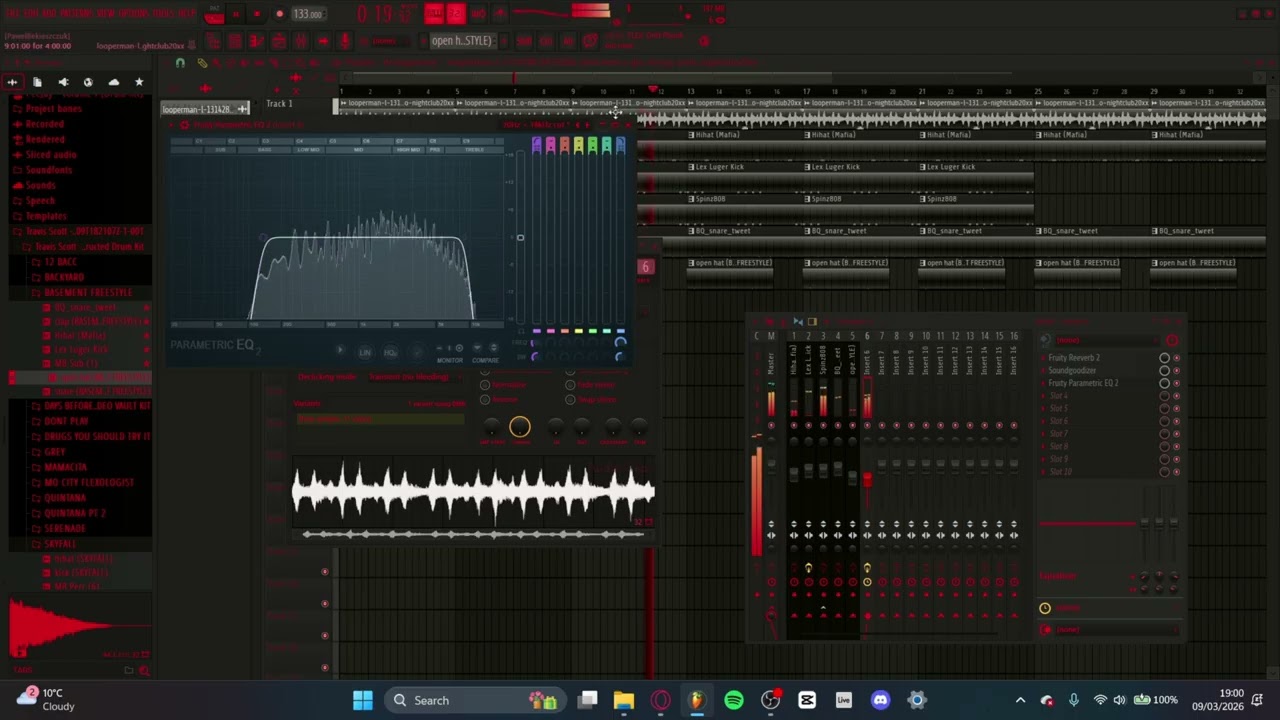
Task: Click the FL Studio taskbar icon
Action: [697, 700]
